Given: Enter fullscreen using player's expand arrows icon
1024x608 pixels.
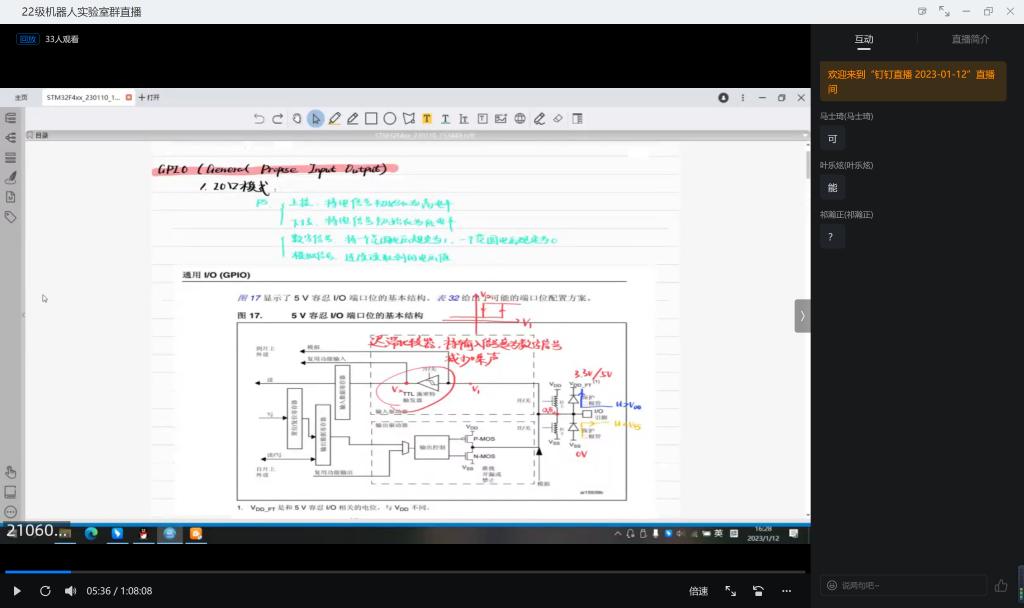Looking at the screenshot, I should pos(730,591).
